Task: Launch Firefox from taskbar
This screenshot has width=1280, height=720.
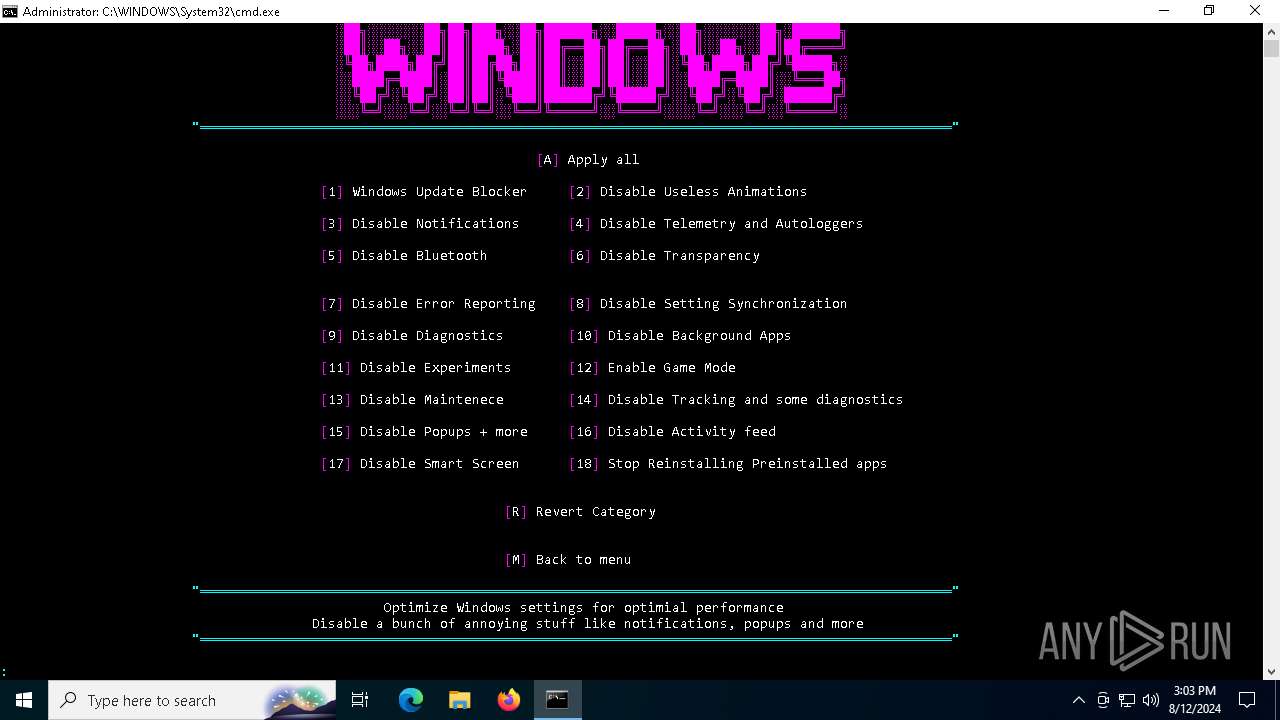Action: [x=509, y=700]
